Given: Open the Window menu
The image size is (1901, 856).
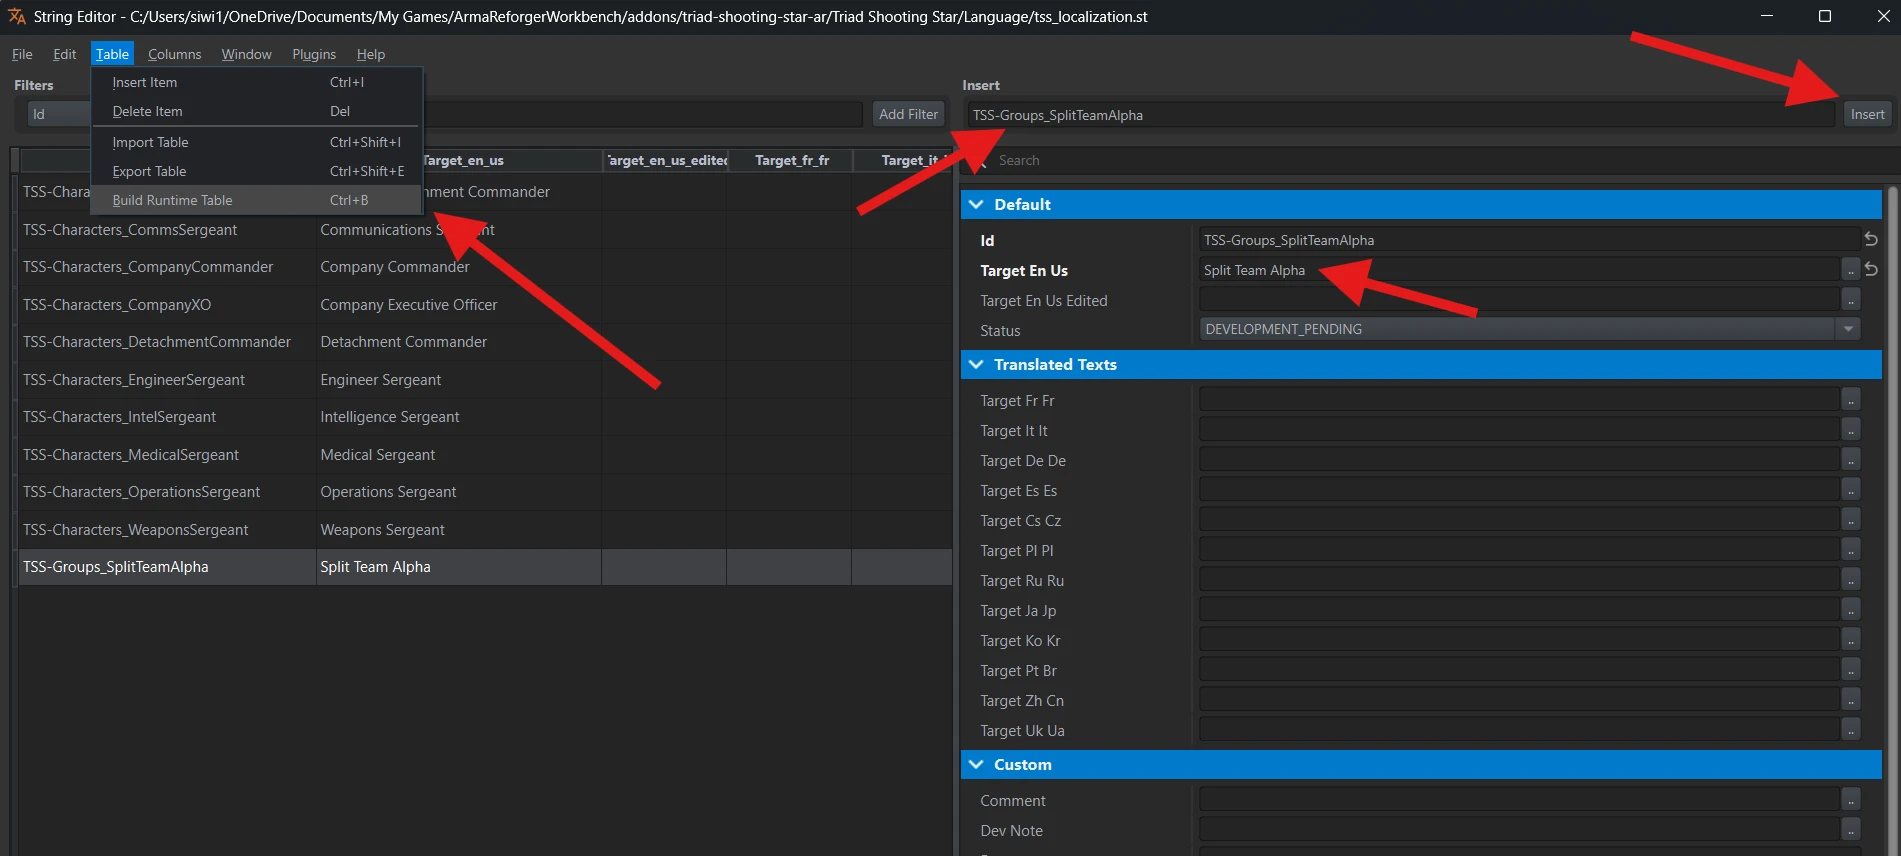Looking at the screenshot, I should coord(246,54).
